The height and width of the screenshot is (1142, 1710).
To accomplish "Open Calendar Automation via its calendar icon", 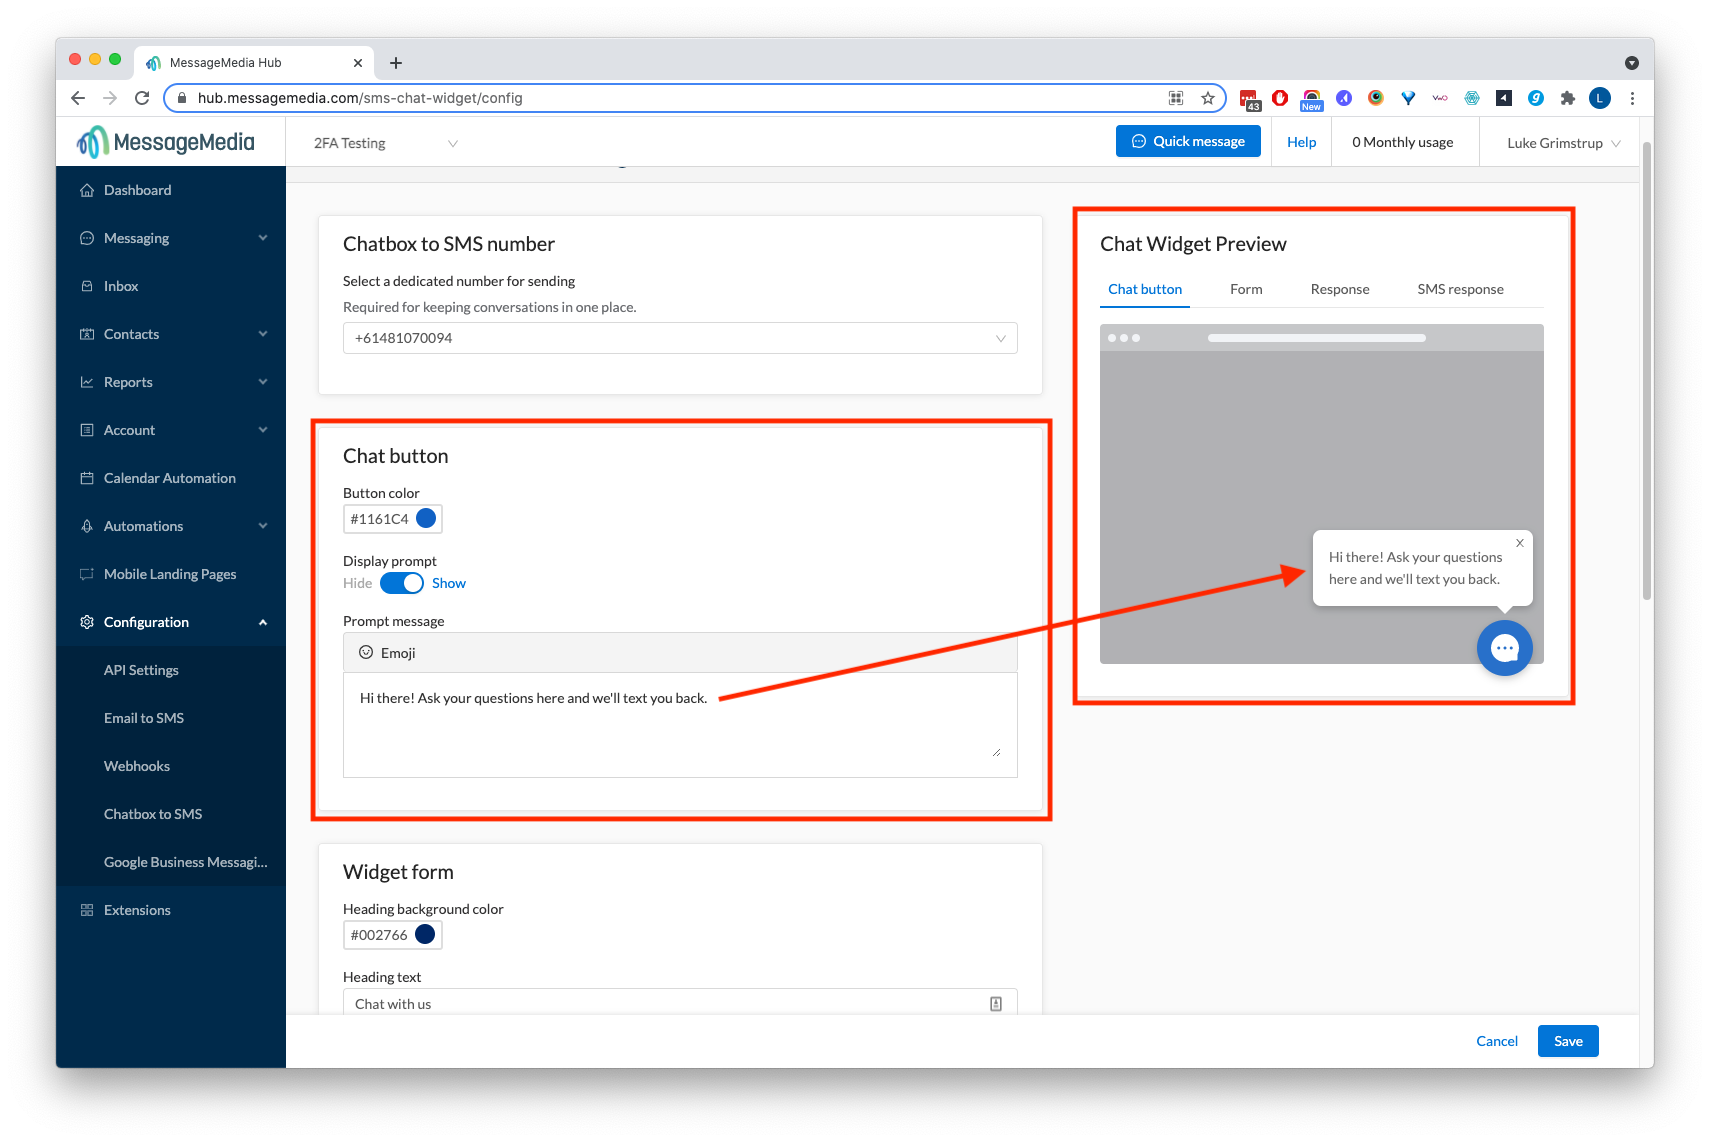I will (88, 478).
